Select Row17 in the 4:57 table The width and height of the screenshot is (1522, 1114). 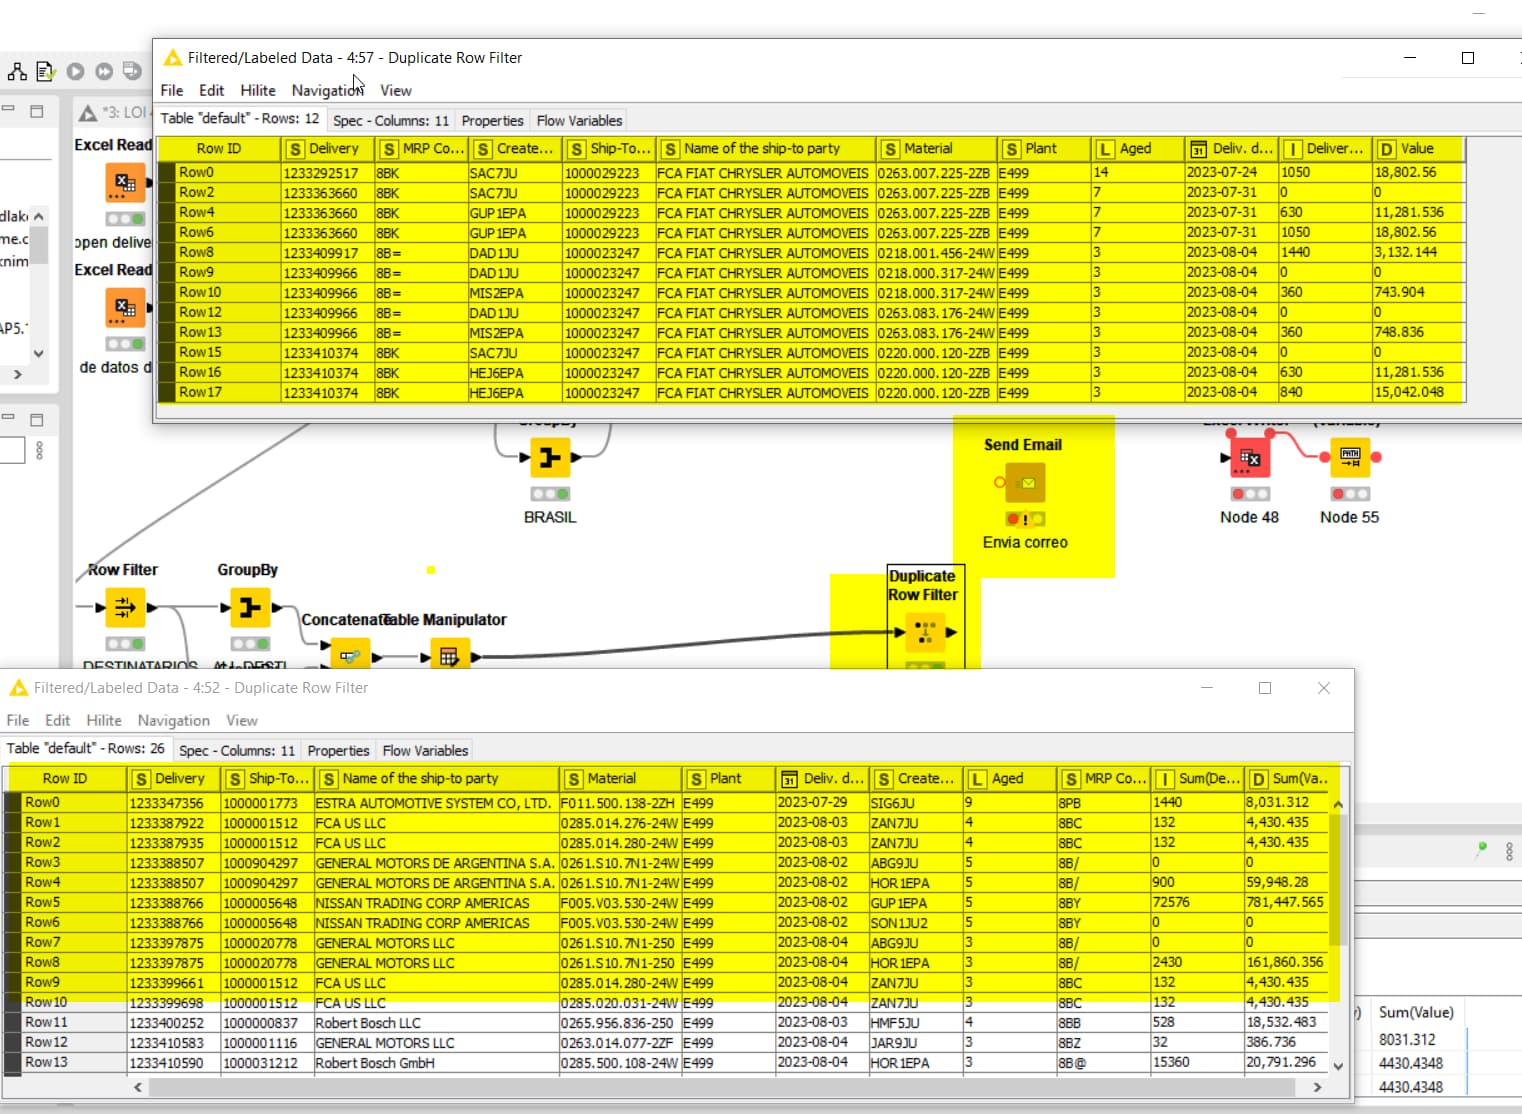click(x=201, y=392)
